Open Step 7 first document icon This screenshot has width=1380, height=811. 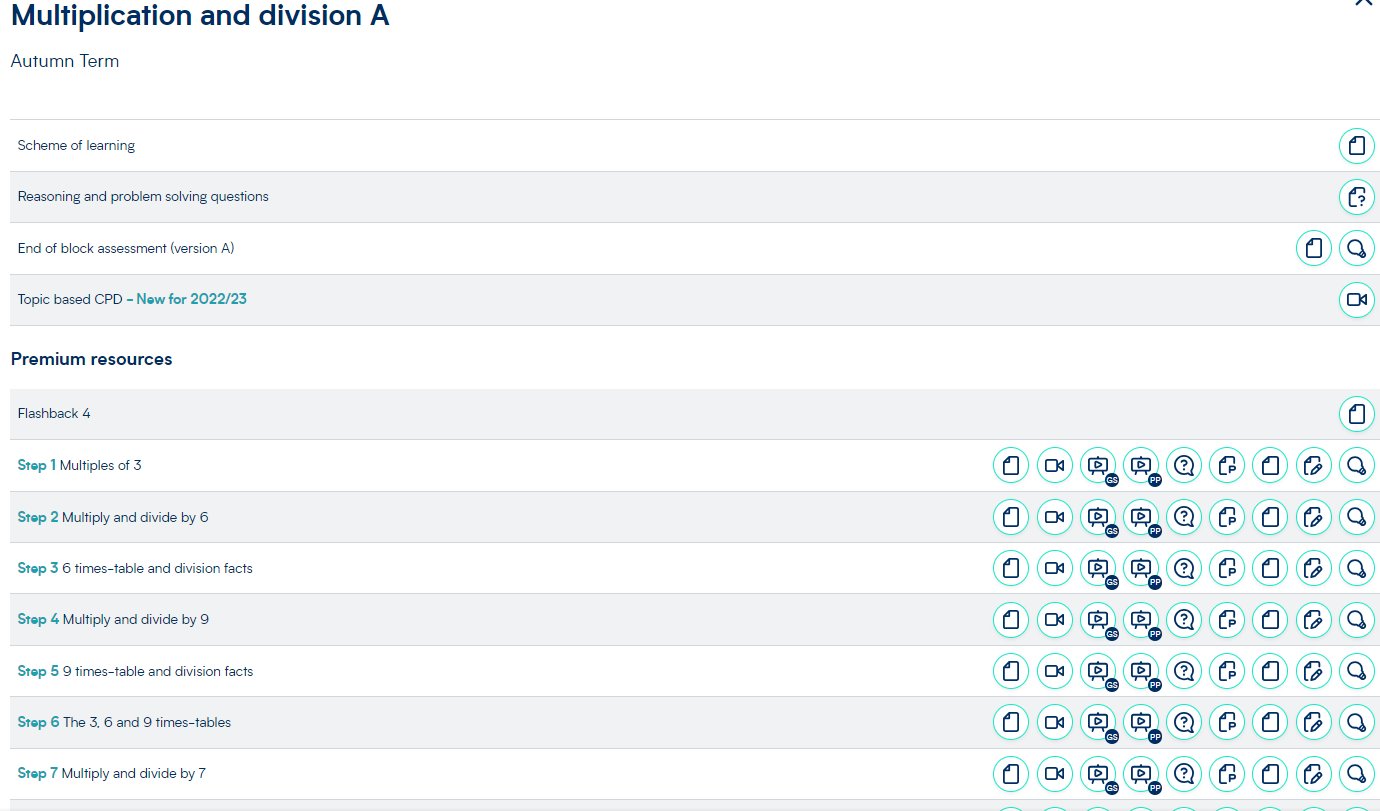pos(1011,773)
